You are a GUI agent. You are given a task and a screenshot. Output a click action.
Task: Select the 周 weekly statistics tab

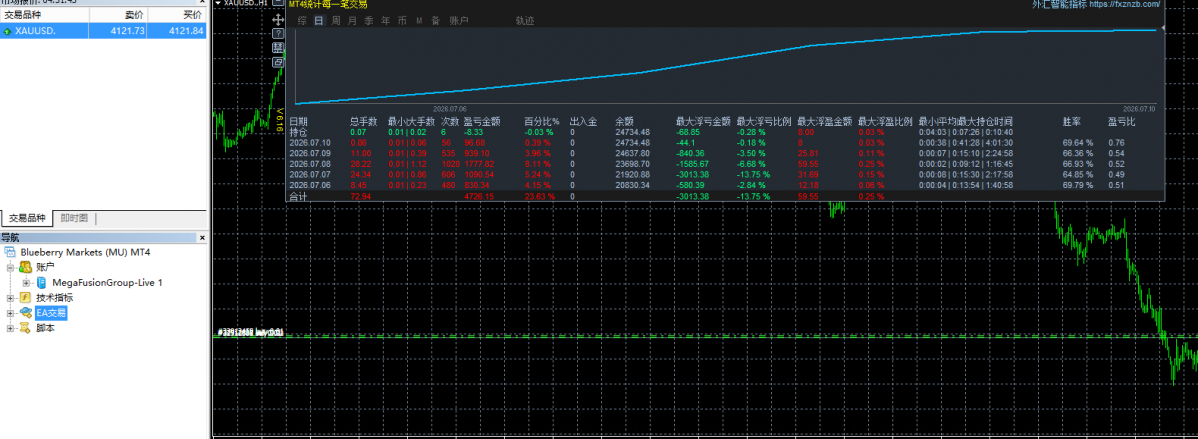tap(335, 21)
